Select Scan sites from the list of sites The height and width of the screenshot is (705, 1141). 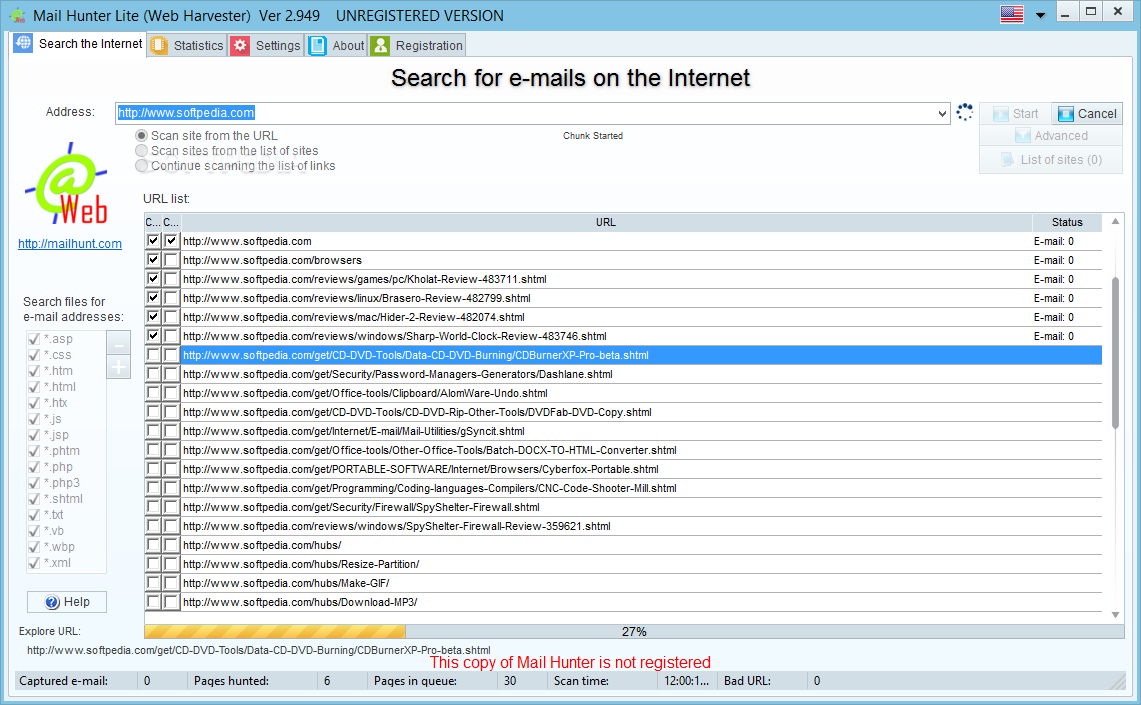(227, 151)
